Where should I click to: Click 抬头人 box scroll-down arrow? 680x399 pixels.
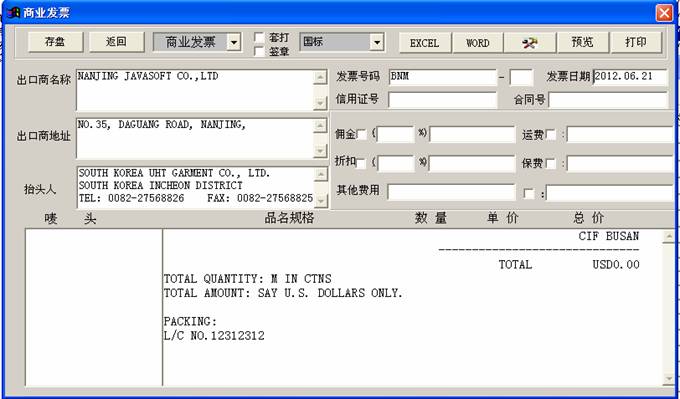click(x=320, y=200)
